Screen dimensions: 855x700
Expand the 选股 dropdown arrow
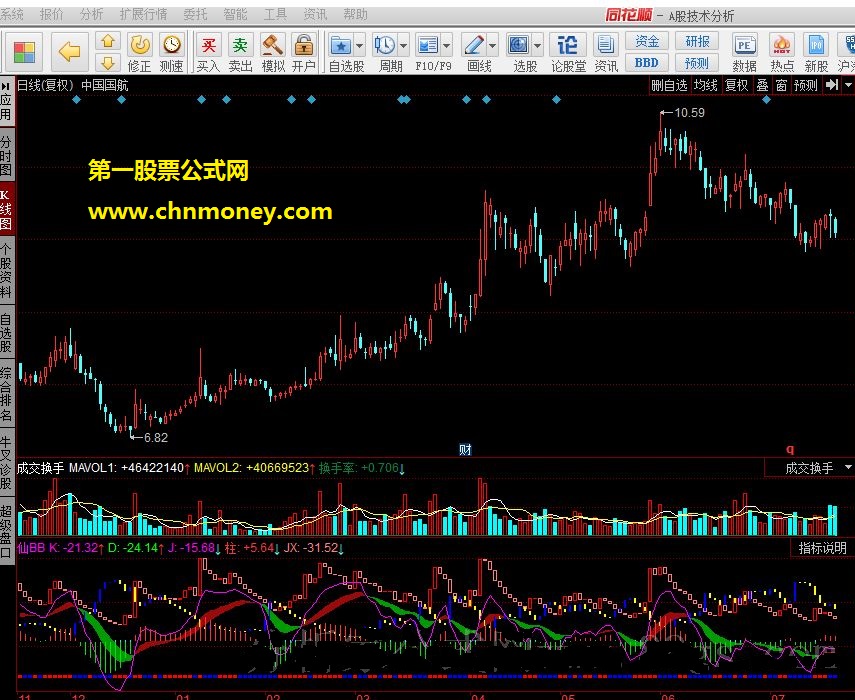point(537,46)
